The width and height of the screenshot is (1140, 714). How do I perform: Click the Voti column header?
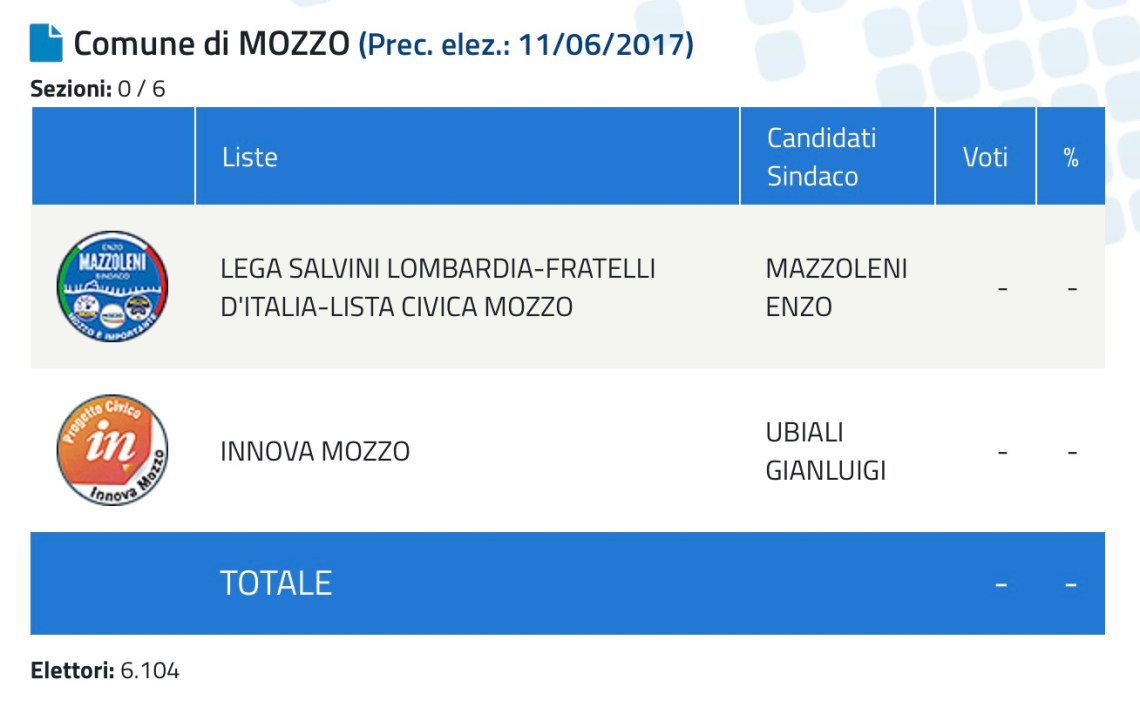[x=985, y=157]
